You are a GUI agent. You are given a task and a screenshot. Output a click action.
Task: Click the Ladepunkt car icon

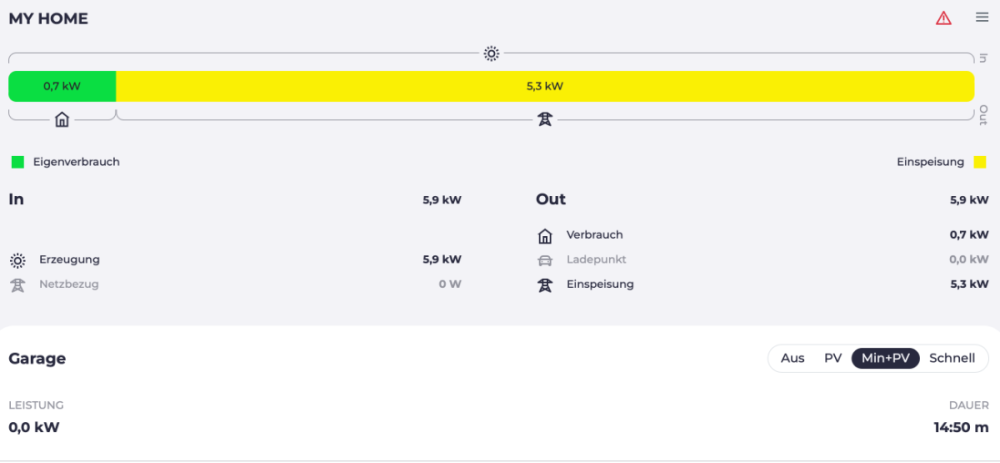point(545,260)
